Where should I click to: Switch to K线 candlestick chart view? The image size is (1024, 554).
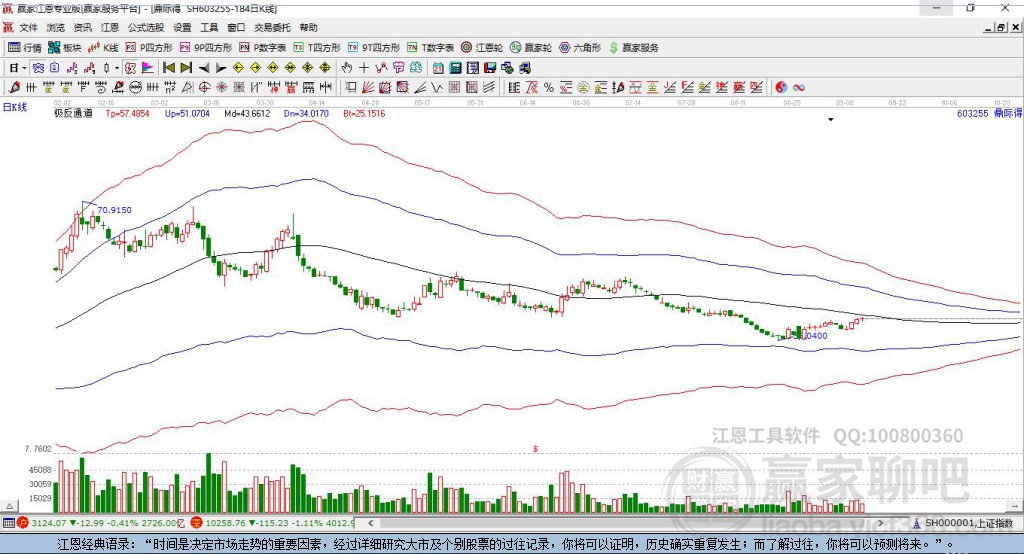point(103,48)
